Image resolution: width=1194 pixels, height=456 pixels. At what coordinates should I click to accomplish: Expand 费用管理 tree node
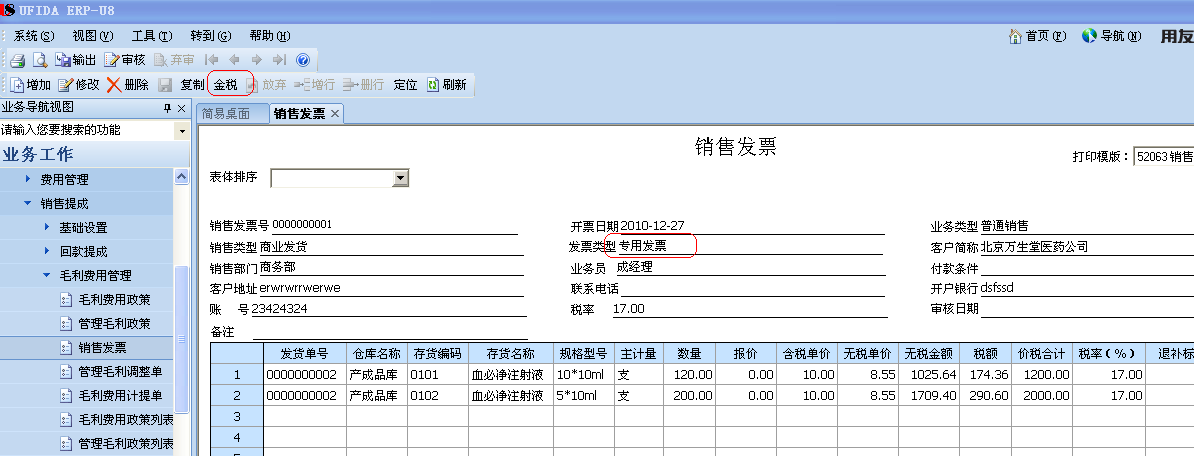click(27, 180)
